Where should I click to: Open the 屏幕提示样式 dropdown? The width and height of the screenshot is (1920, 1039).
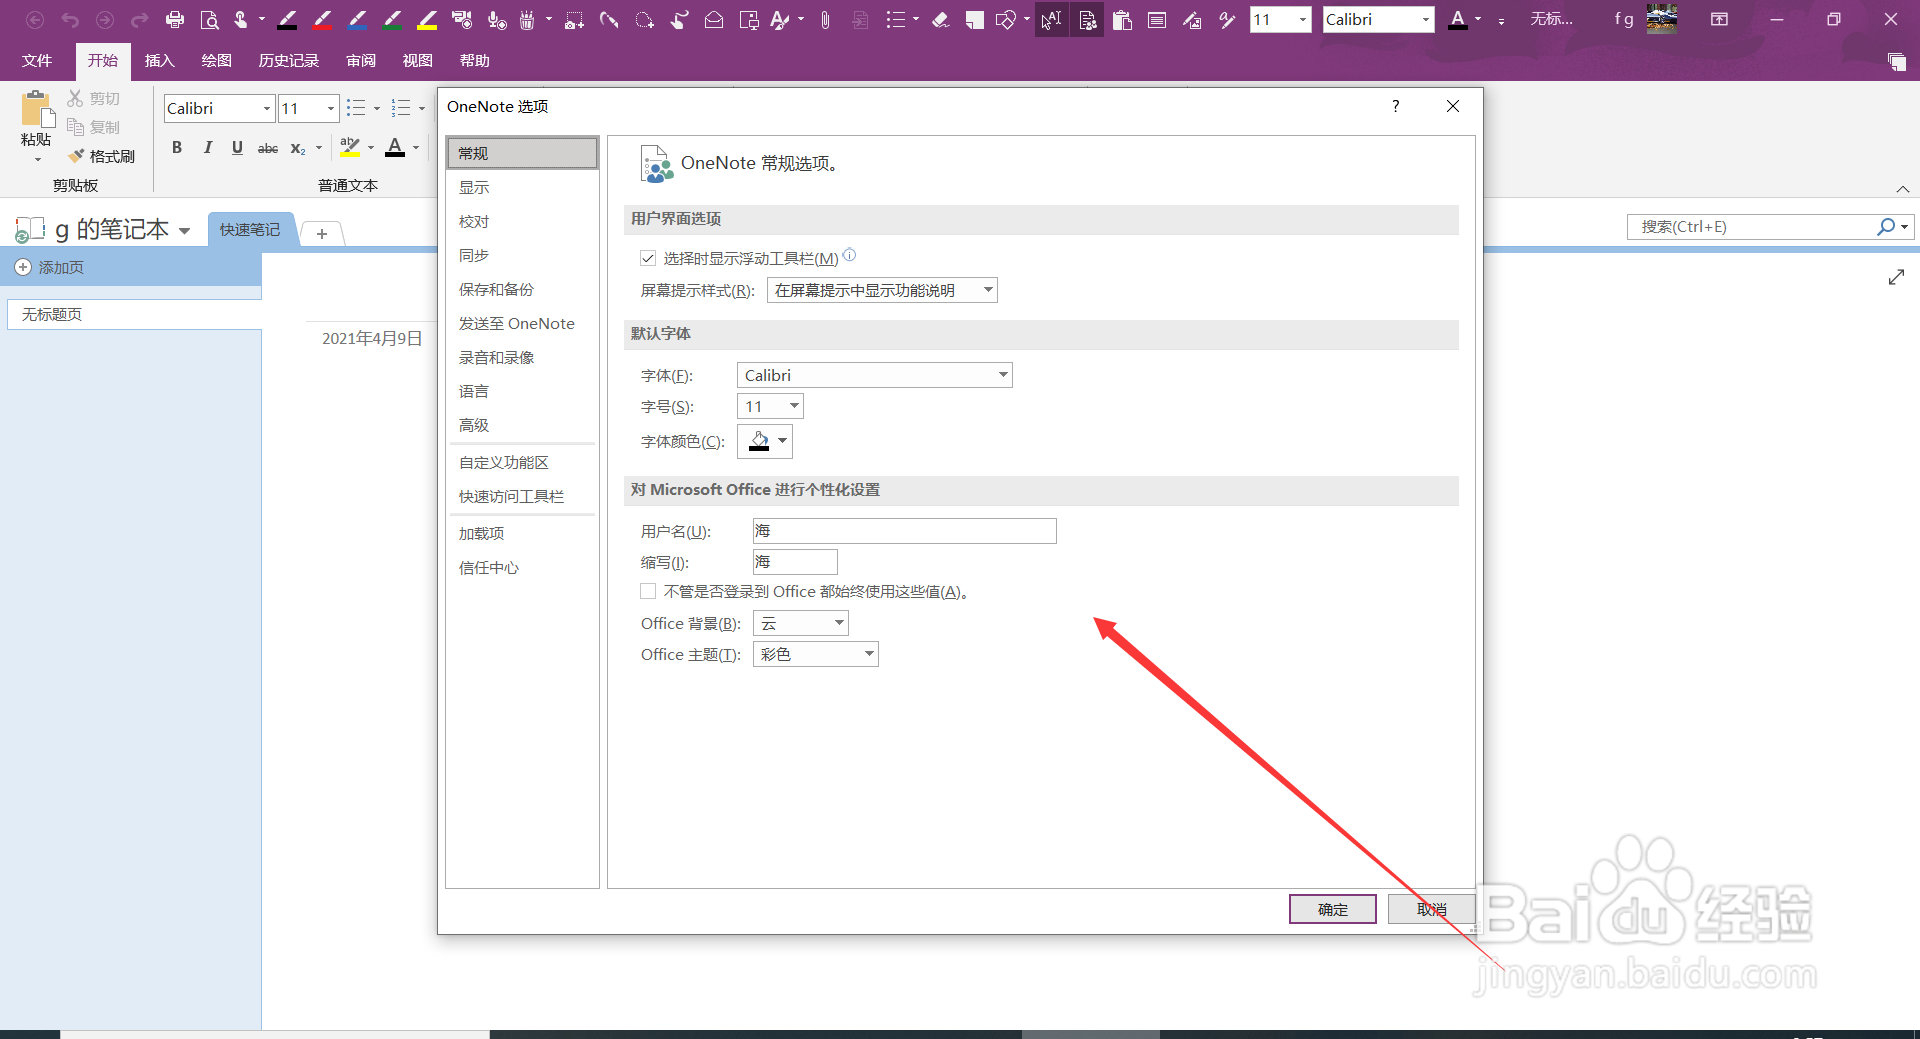click(882, 290)
